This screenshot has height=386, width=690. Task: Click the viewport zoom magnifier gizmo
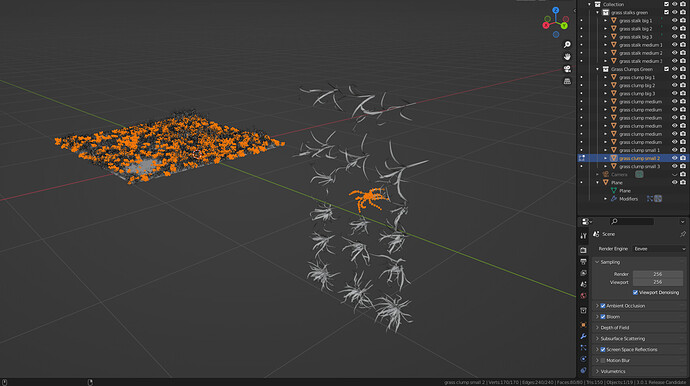[x=567, y=44]
